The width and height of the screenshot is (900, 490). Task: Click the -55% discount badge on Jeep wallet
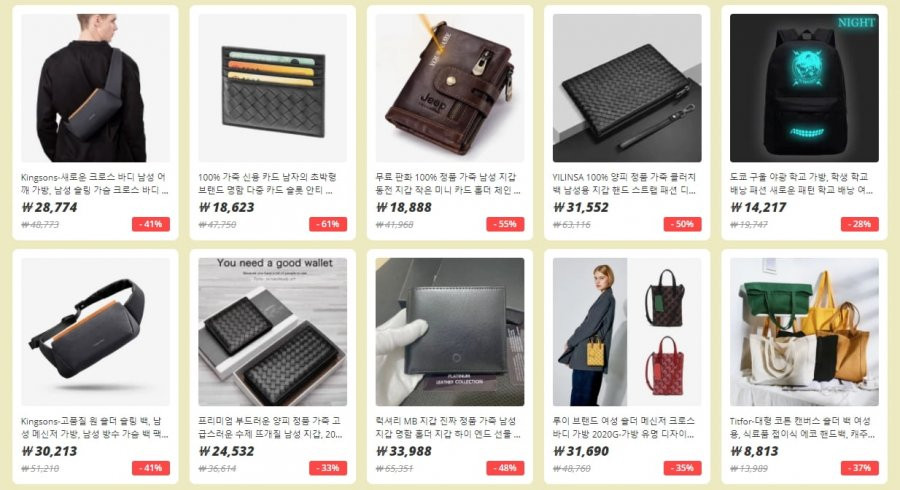(x=505, y=224)
